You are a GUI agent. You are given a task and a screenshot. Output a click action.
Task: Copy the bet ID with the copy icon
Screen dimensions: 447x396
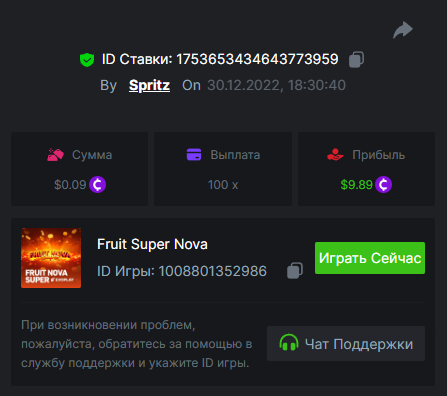click(356, 60)
